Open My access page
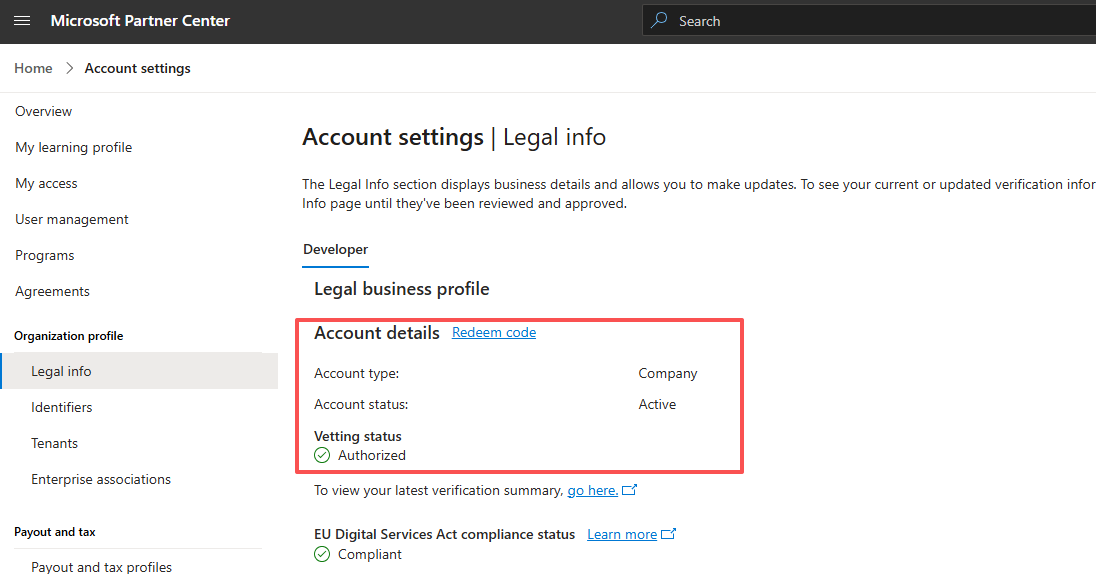 pyautogui.click(x=46, y=183)
